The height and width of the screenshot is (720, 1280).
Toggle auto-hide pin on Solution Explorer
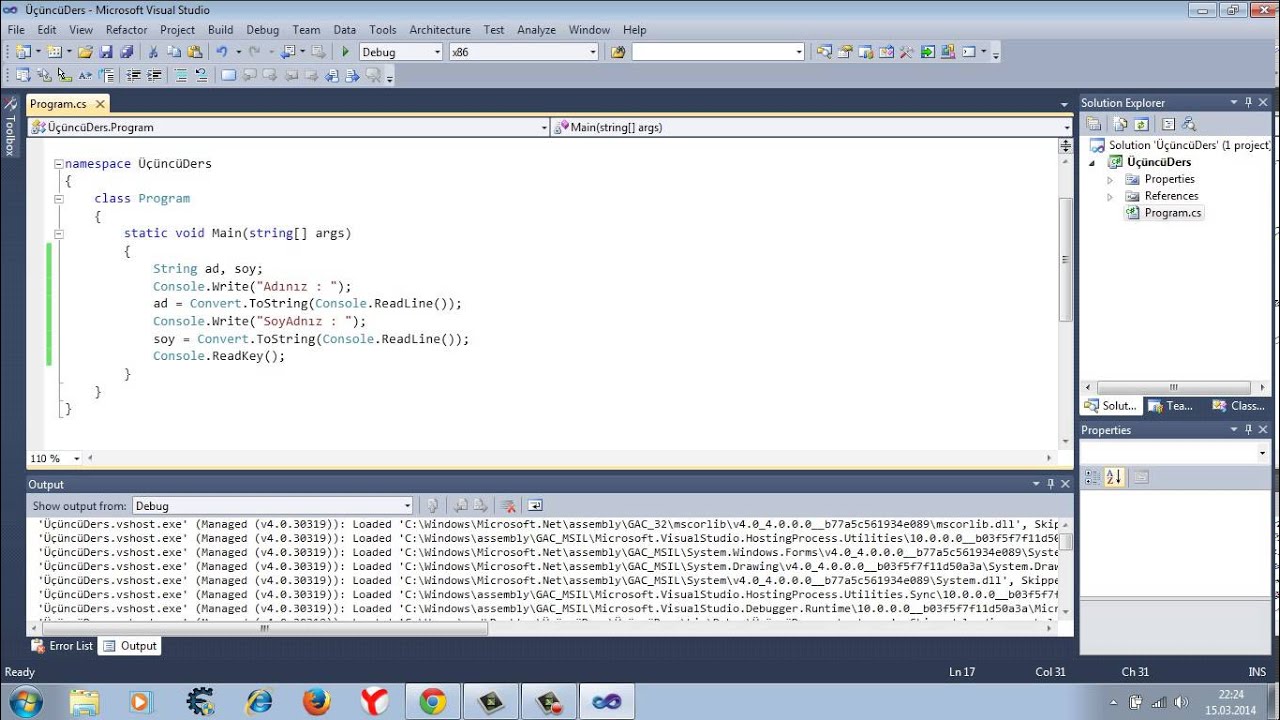[x=1248, y=102]
